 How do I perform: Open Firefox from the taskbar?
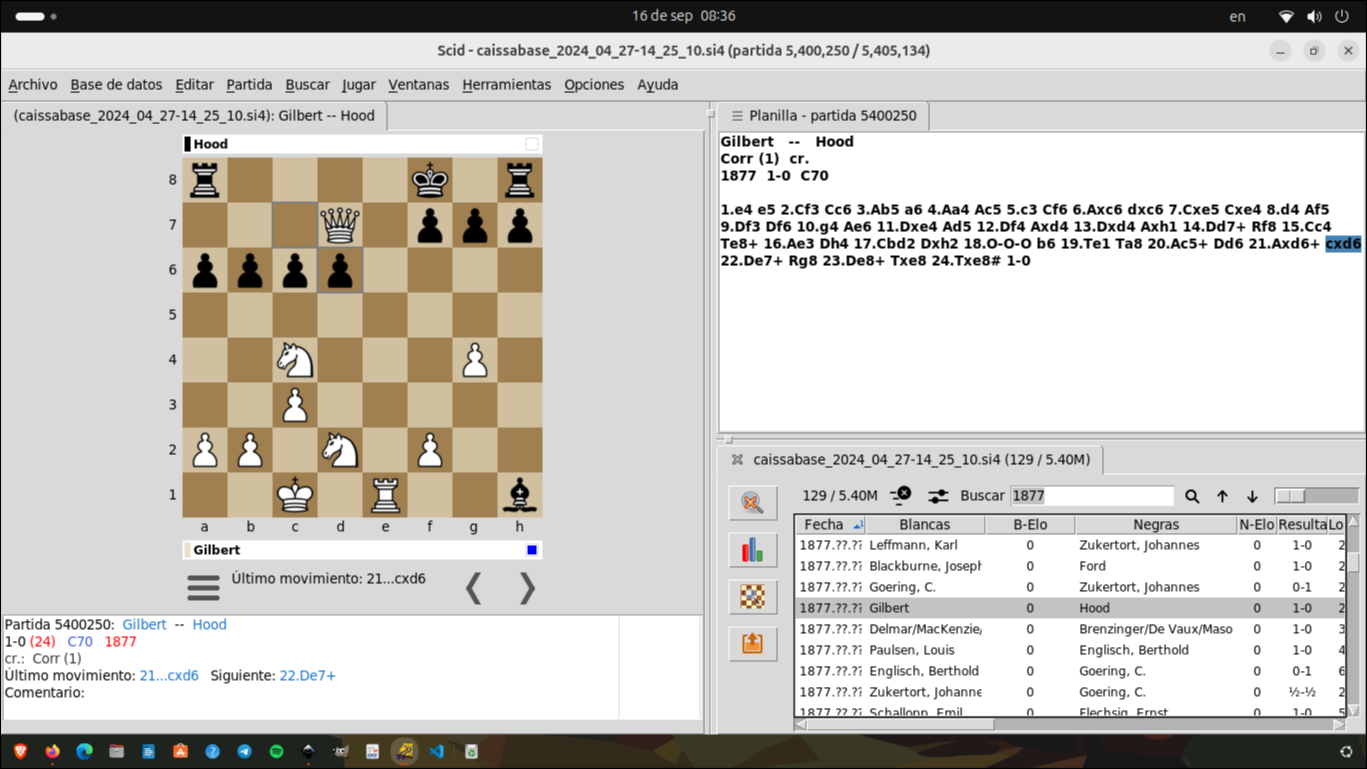click(52, 751)
